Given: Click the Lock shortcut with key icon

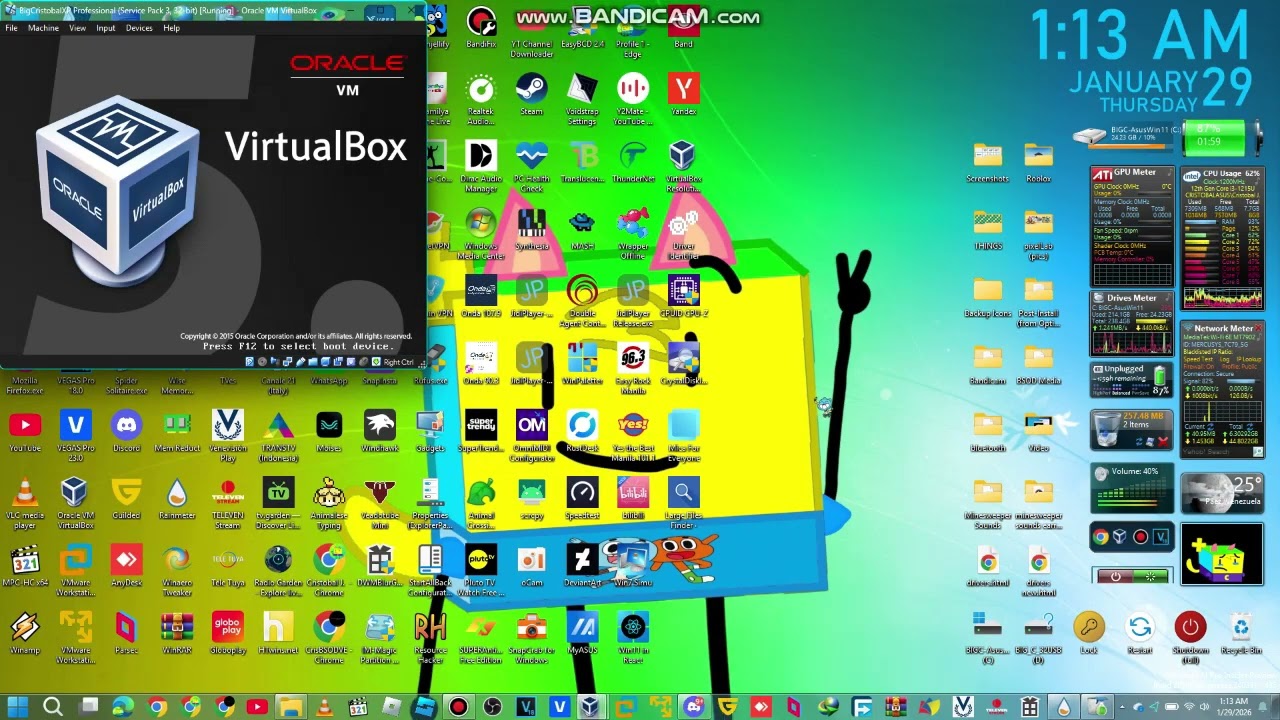Looking at the screenshot, I should click(x=1089, y=633).
